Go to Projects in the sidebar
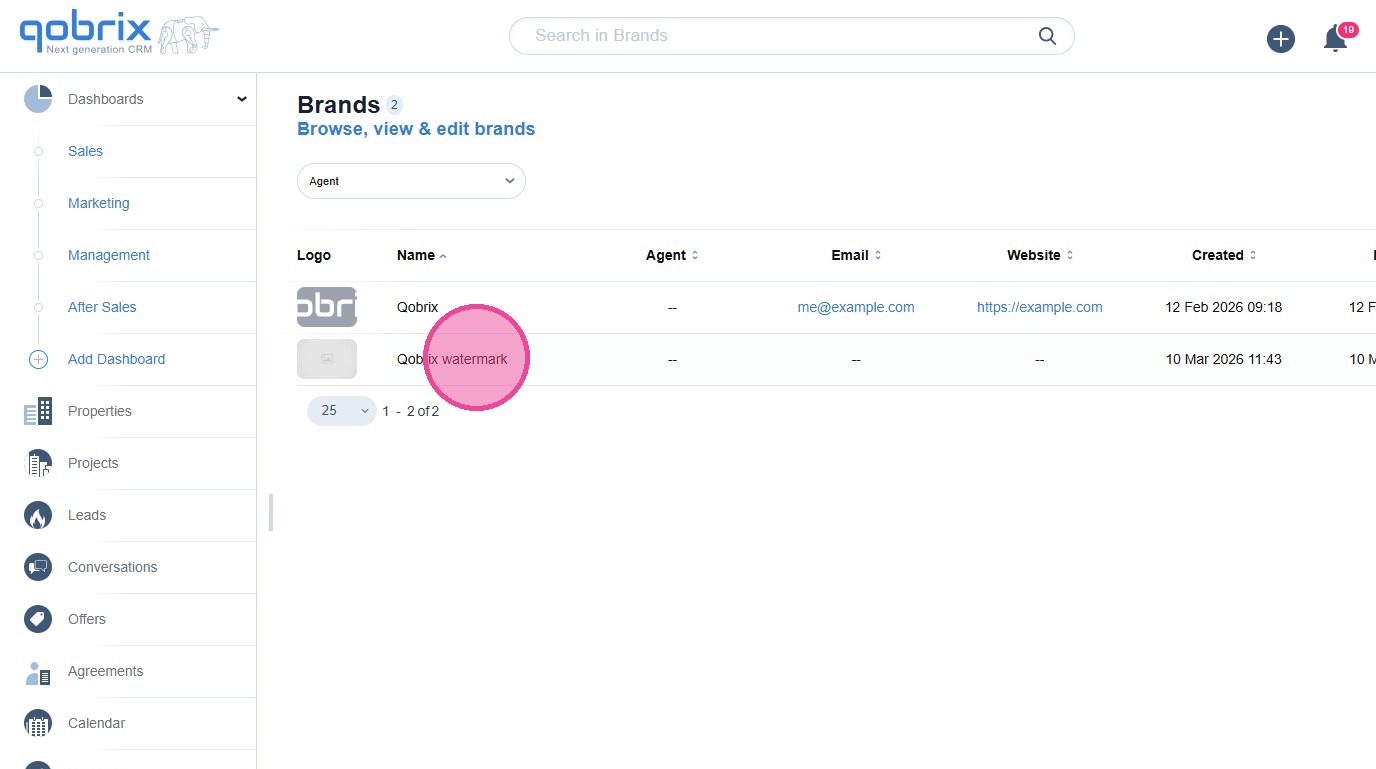The height and width of the screenshot is (769, 1376). (x=93, y=463)
